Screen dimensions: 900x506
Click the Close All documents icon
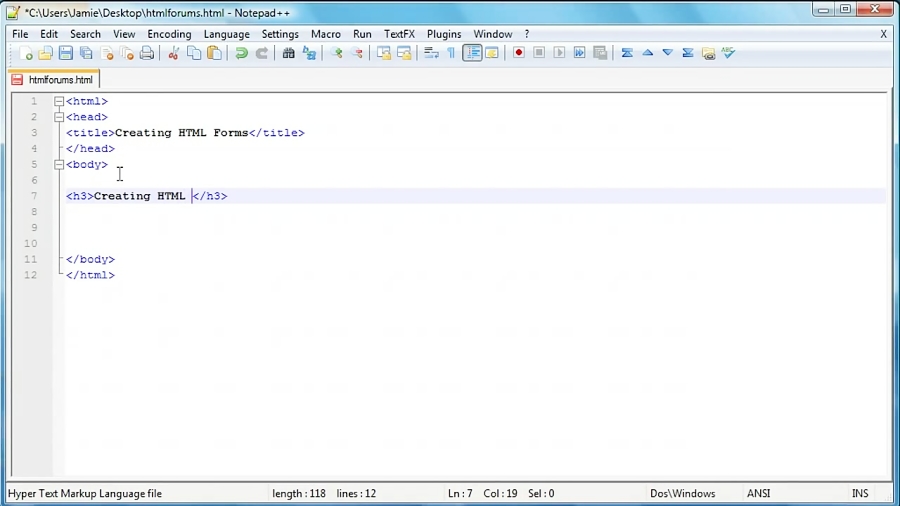tap(127, 53)
